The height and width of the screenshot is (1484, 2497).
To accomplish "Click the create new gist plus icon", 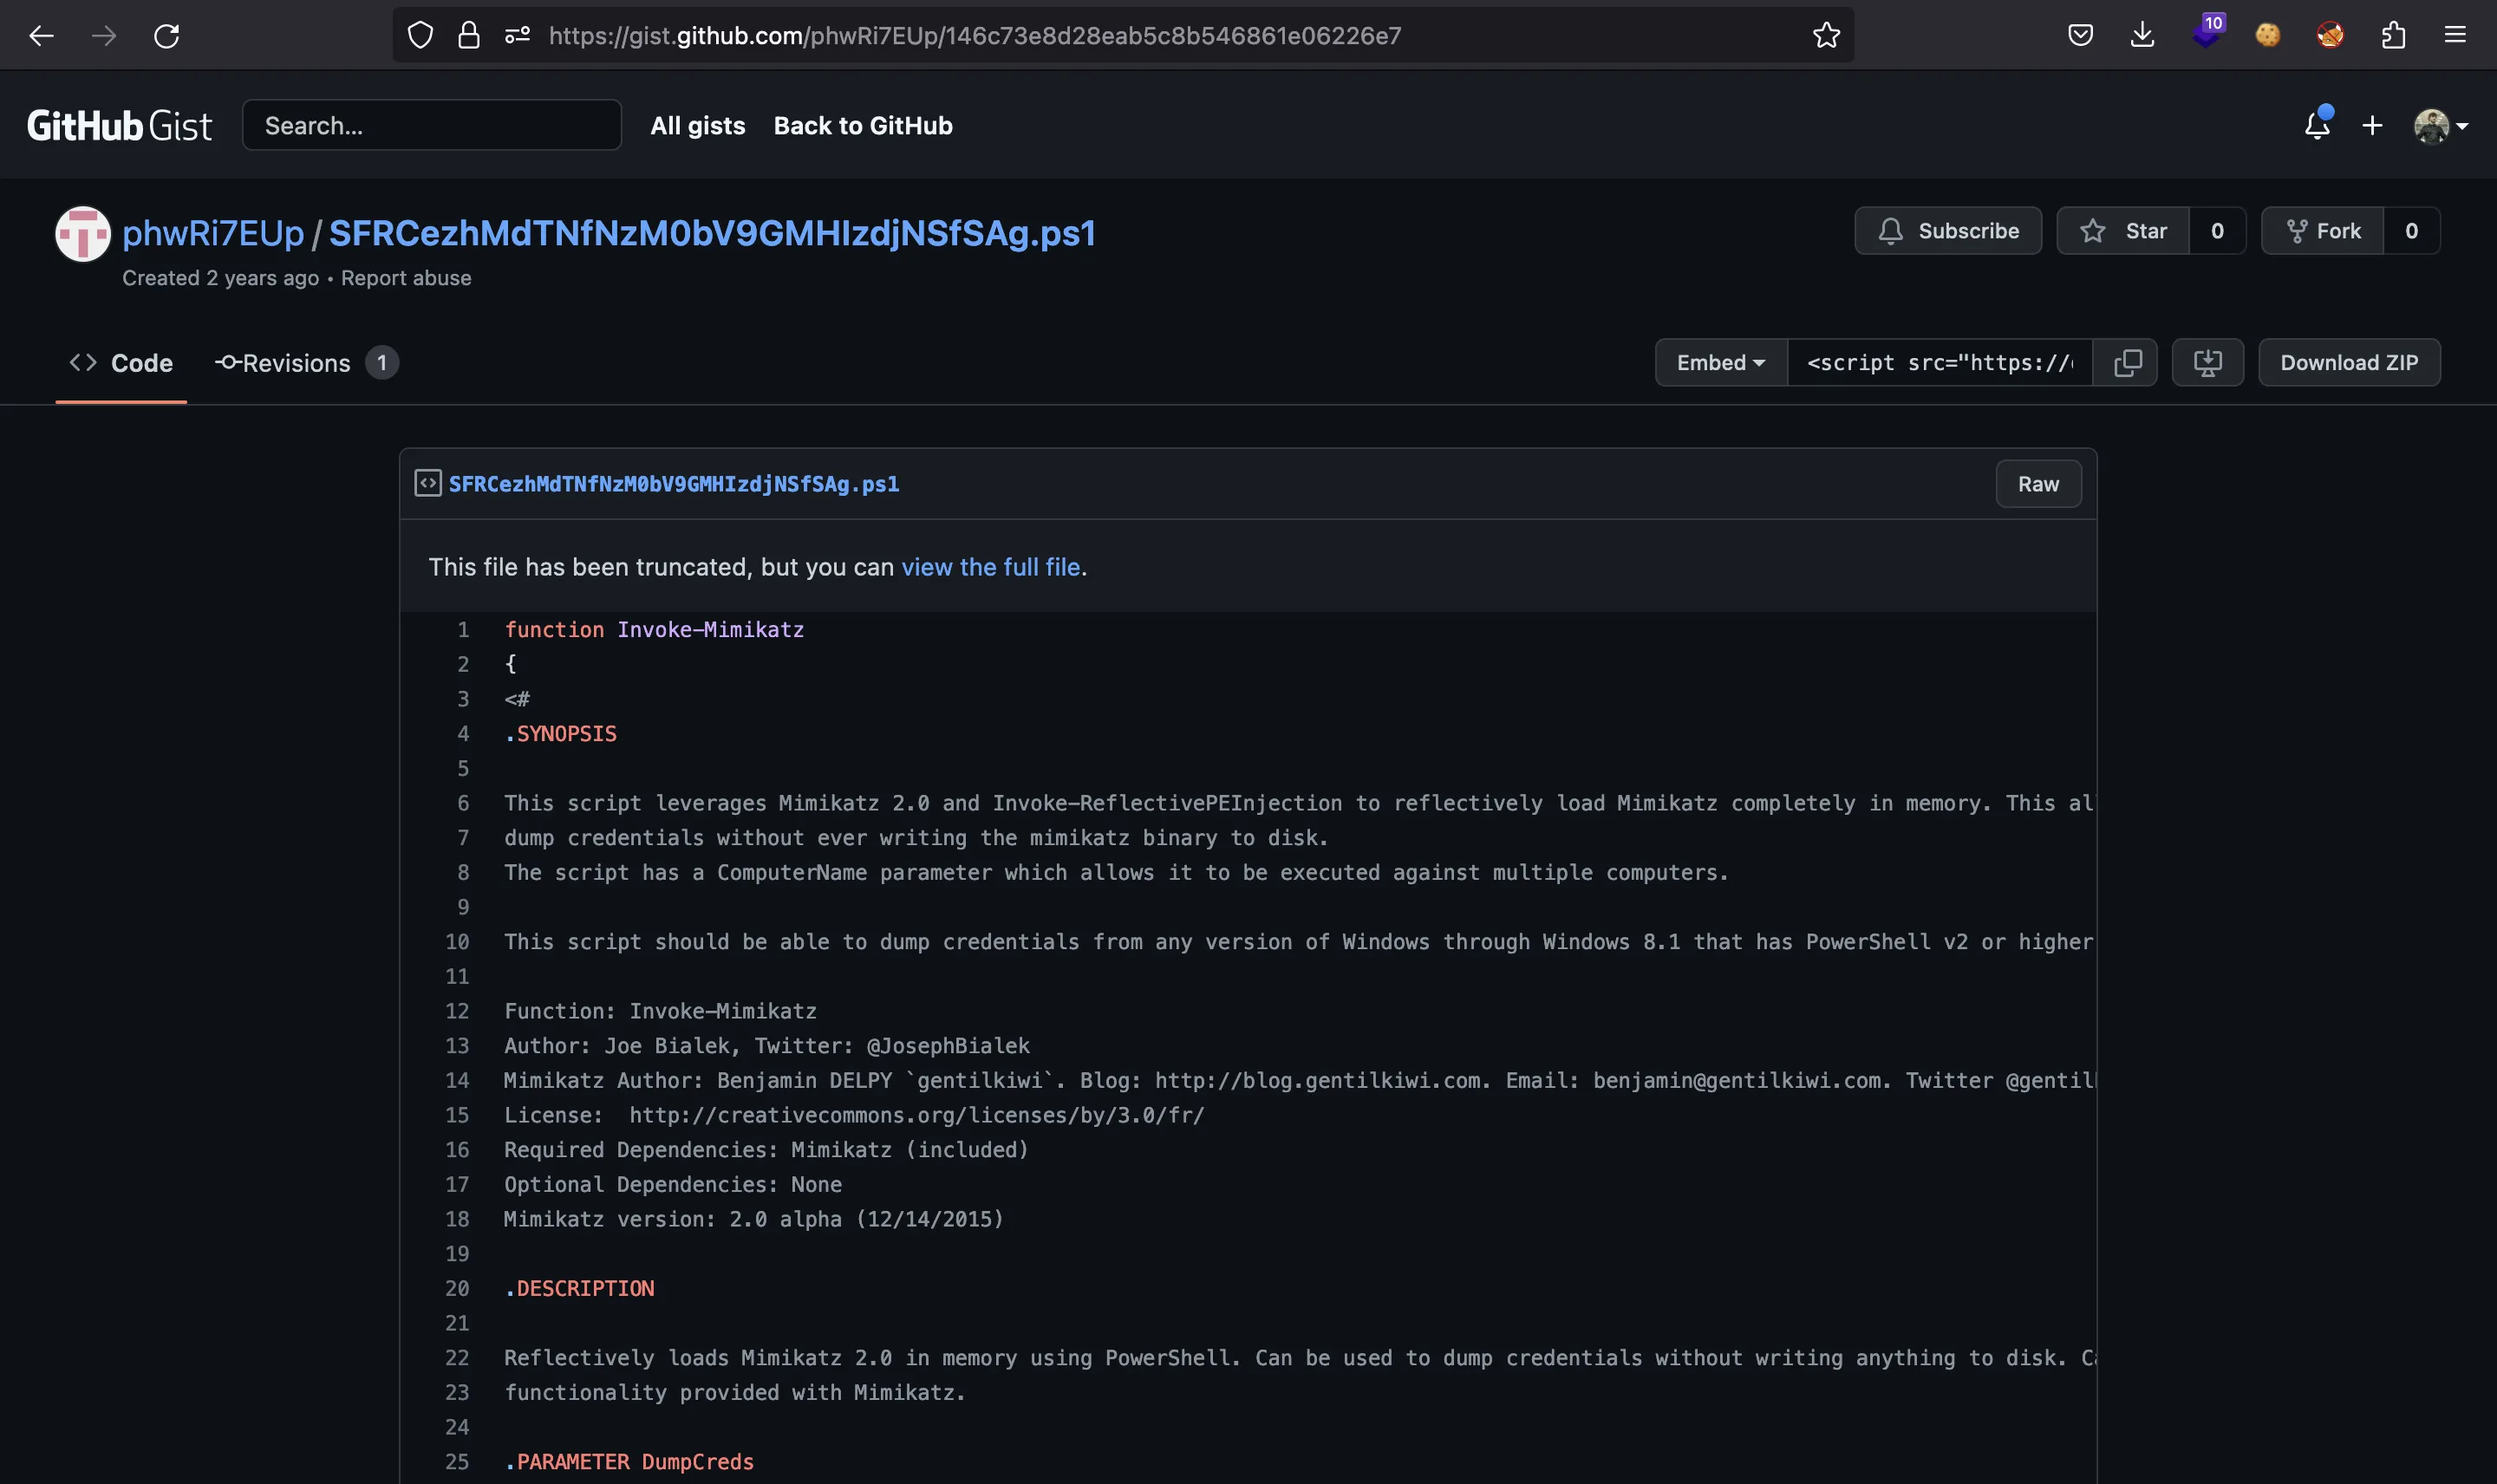I will [2375, 124].
